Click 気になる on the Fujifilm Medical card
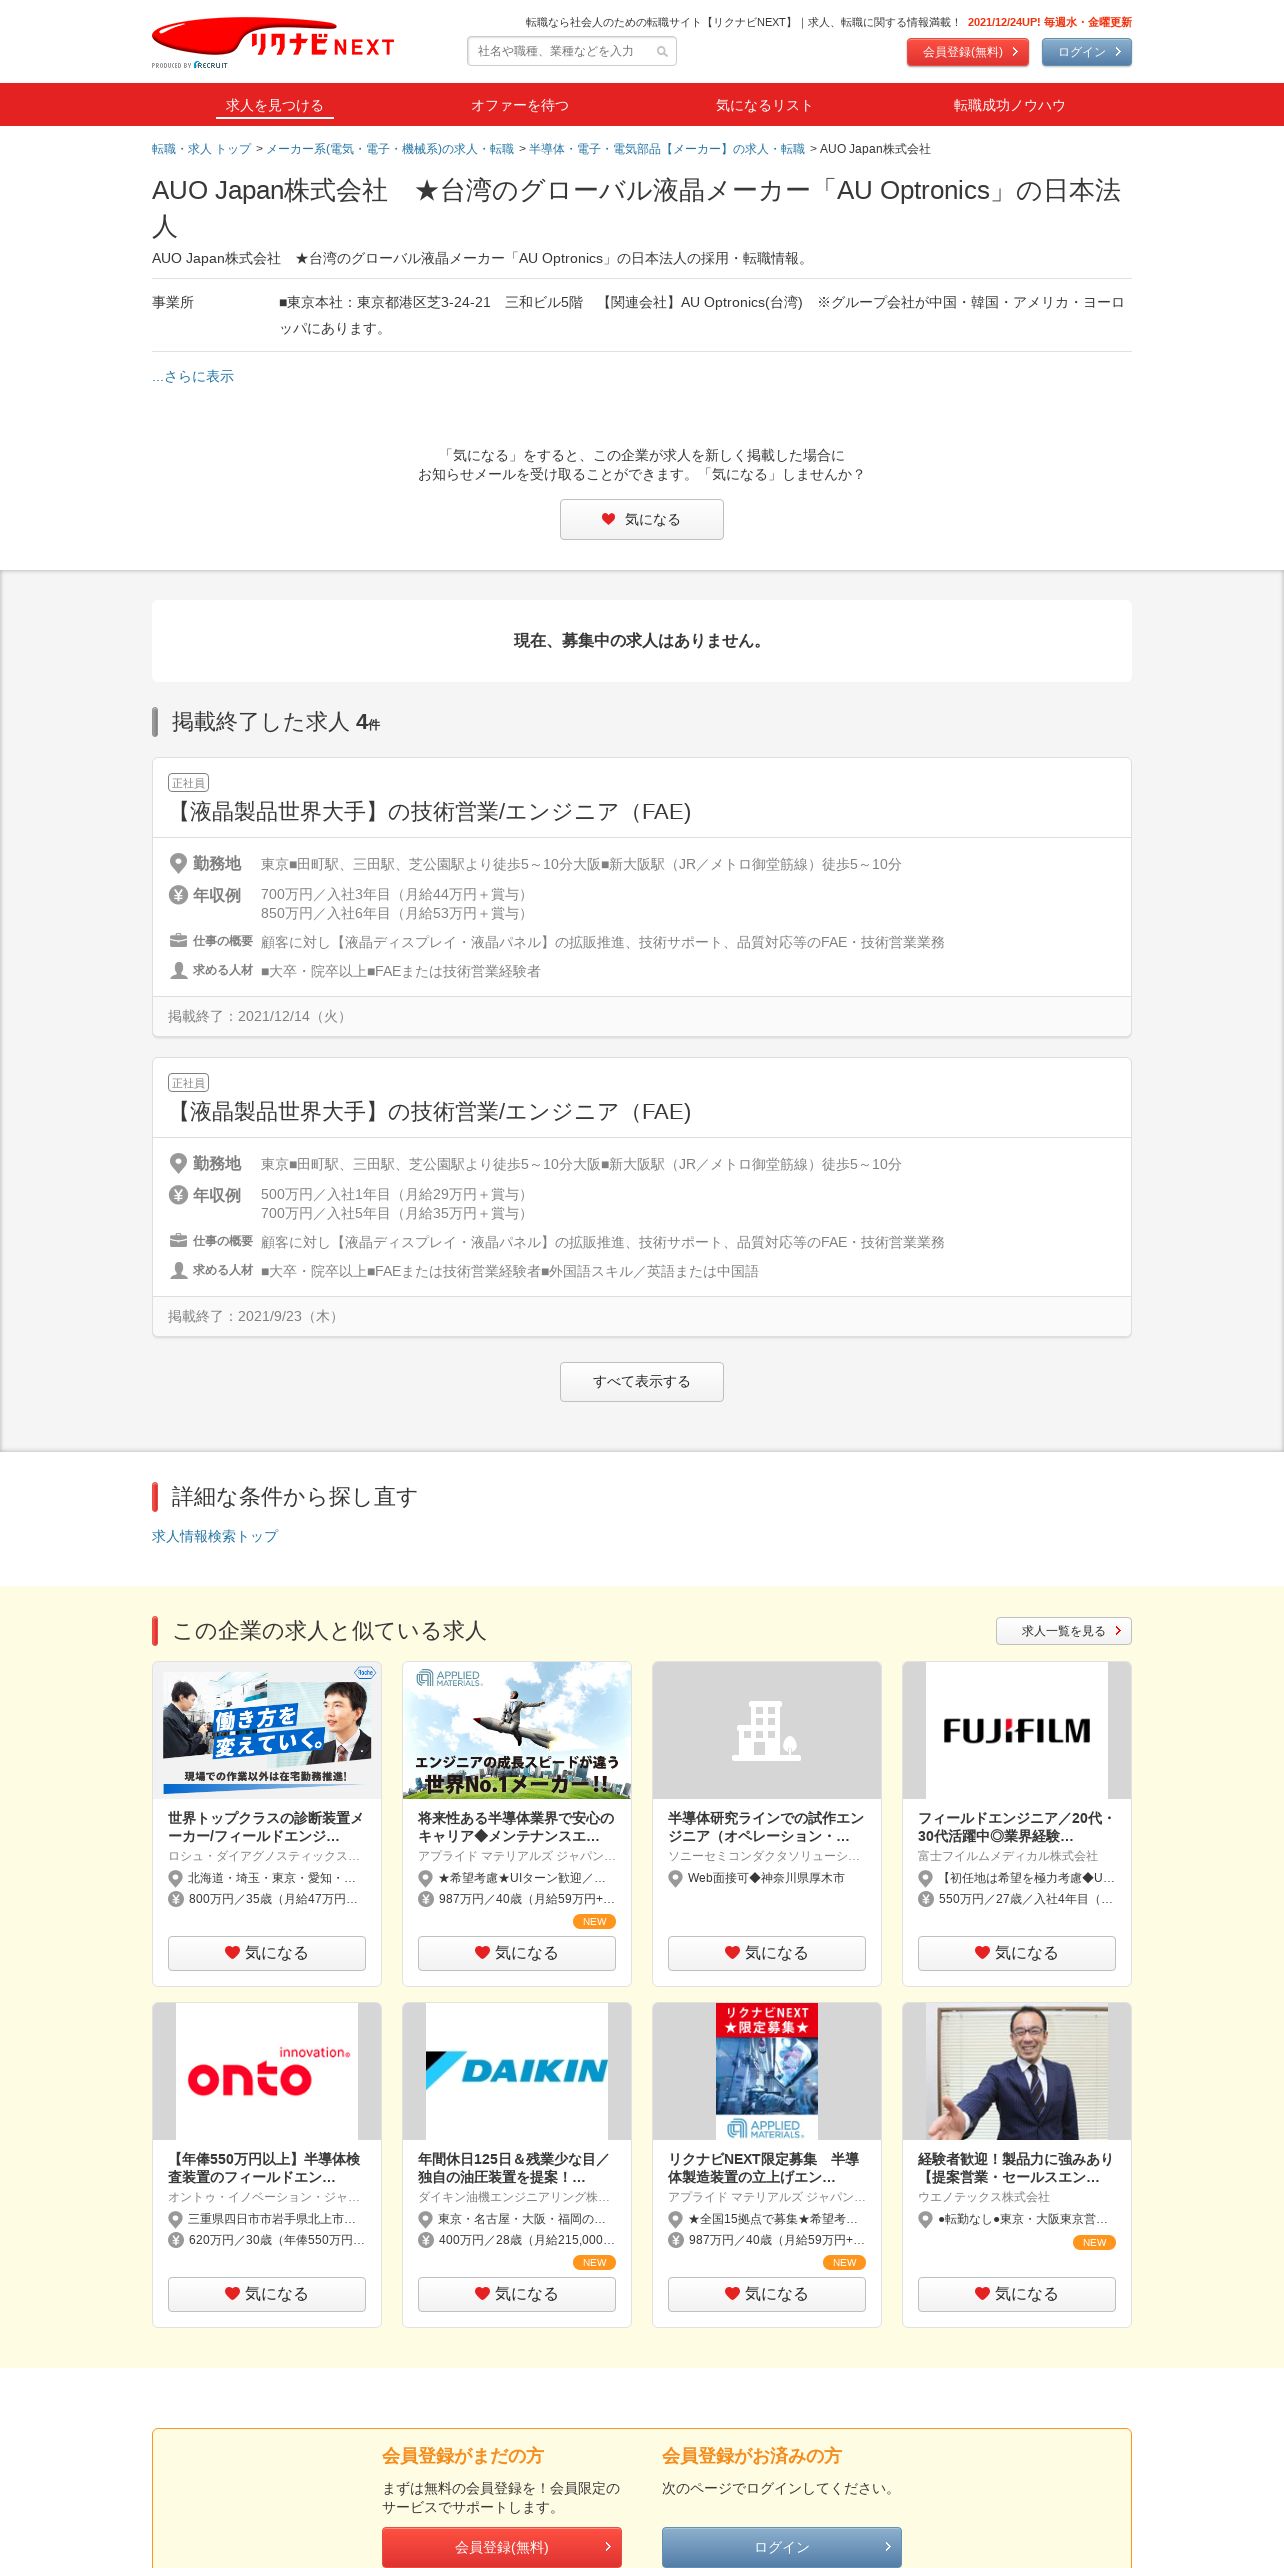1284x2568 pixels. click(x=1017, y=1953)
